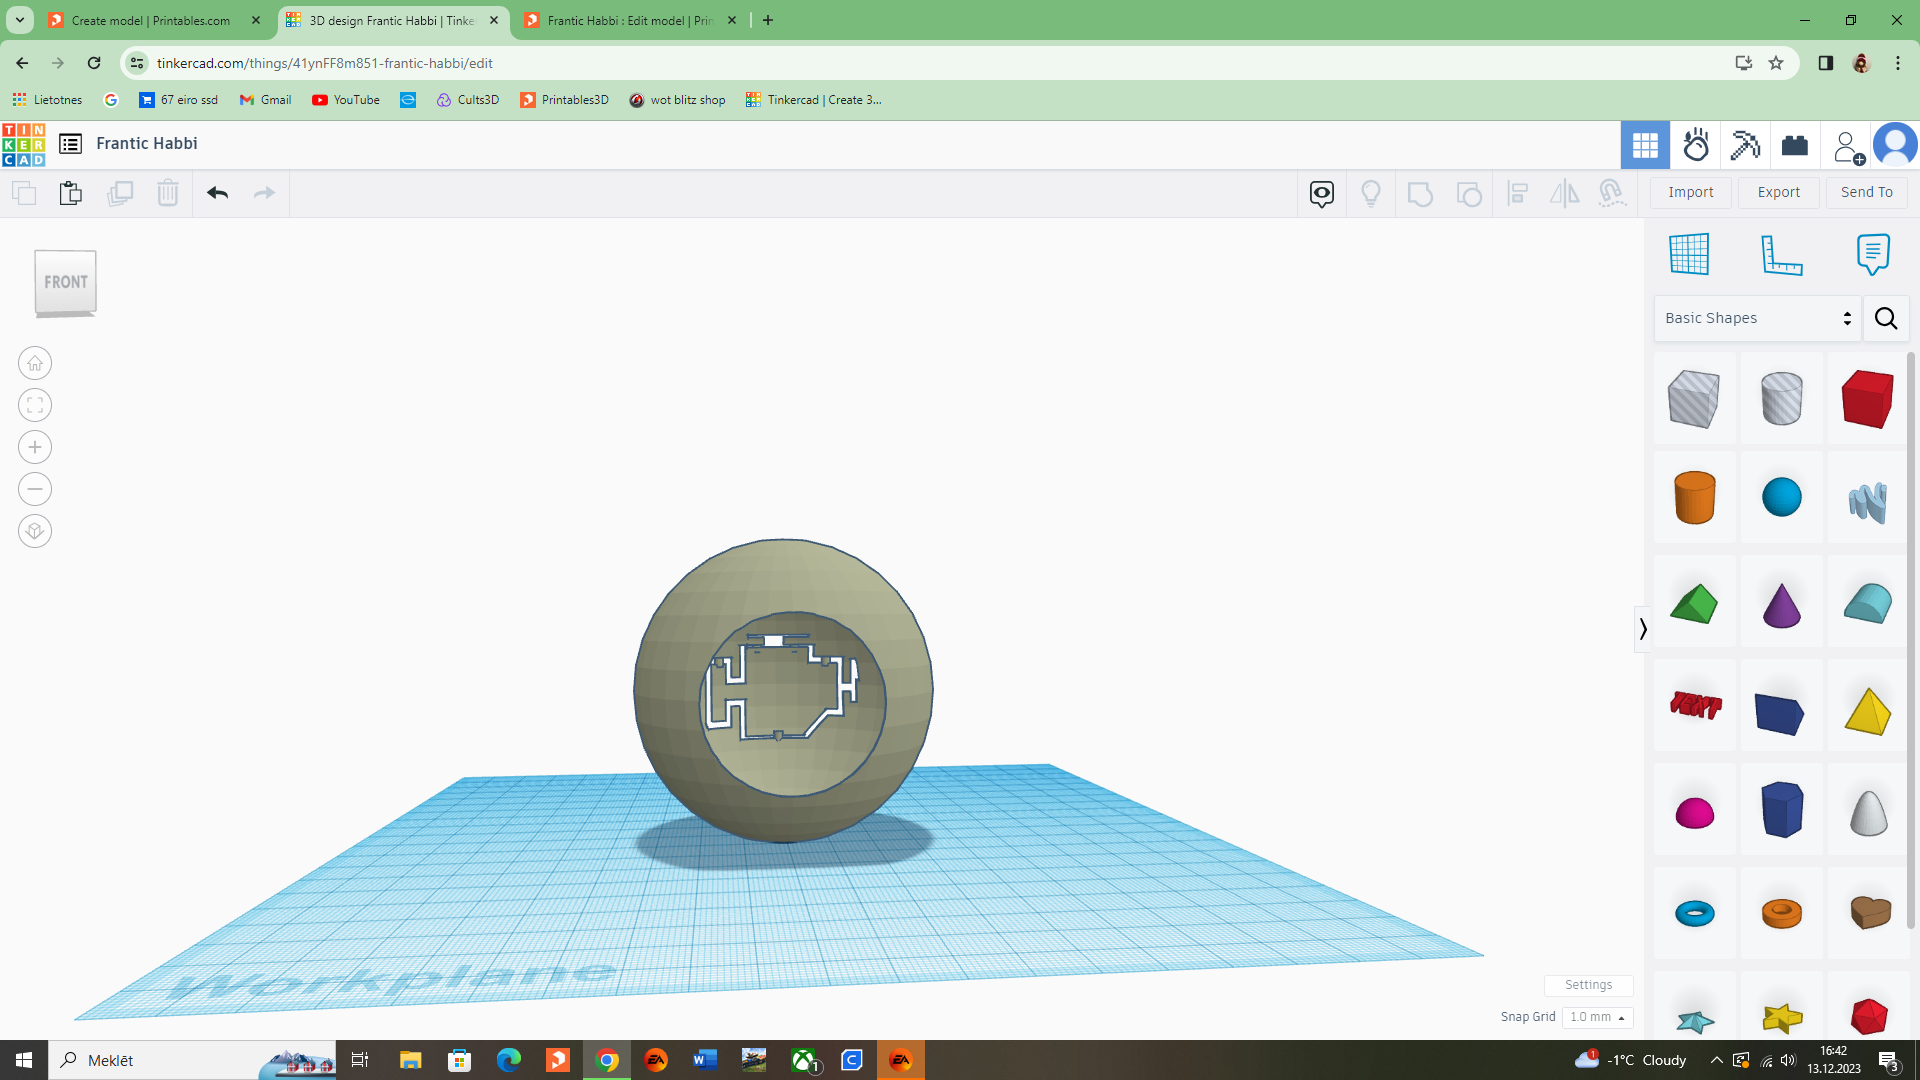Click the Paste icon in toolbar

click(70, 193)
